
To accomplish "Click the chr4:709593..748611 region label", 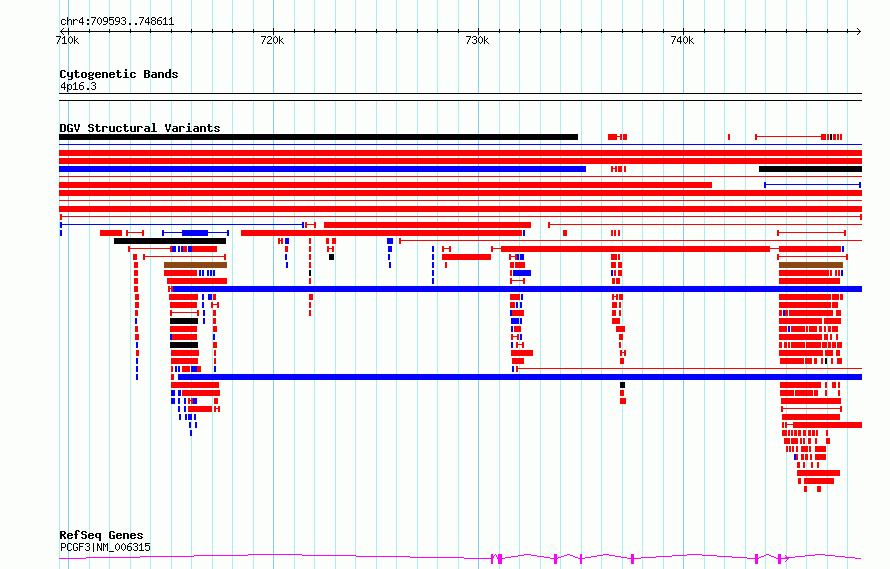I will (x=117, y=22).
